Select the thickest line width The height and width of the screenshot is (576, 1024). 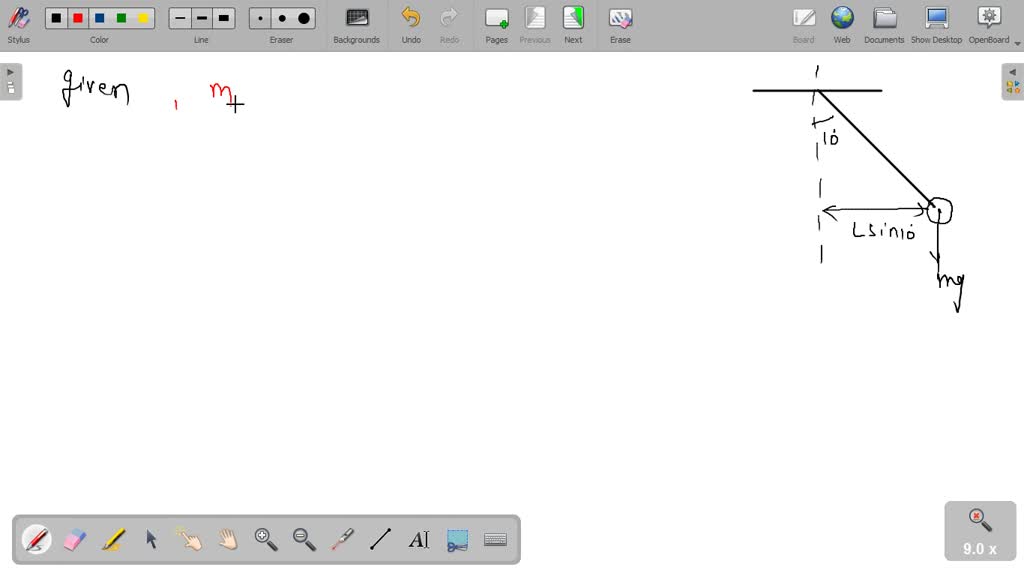click(224, 18)
